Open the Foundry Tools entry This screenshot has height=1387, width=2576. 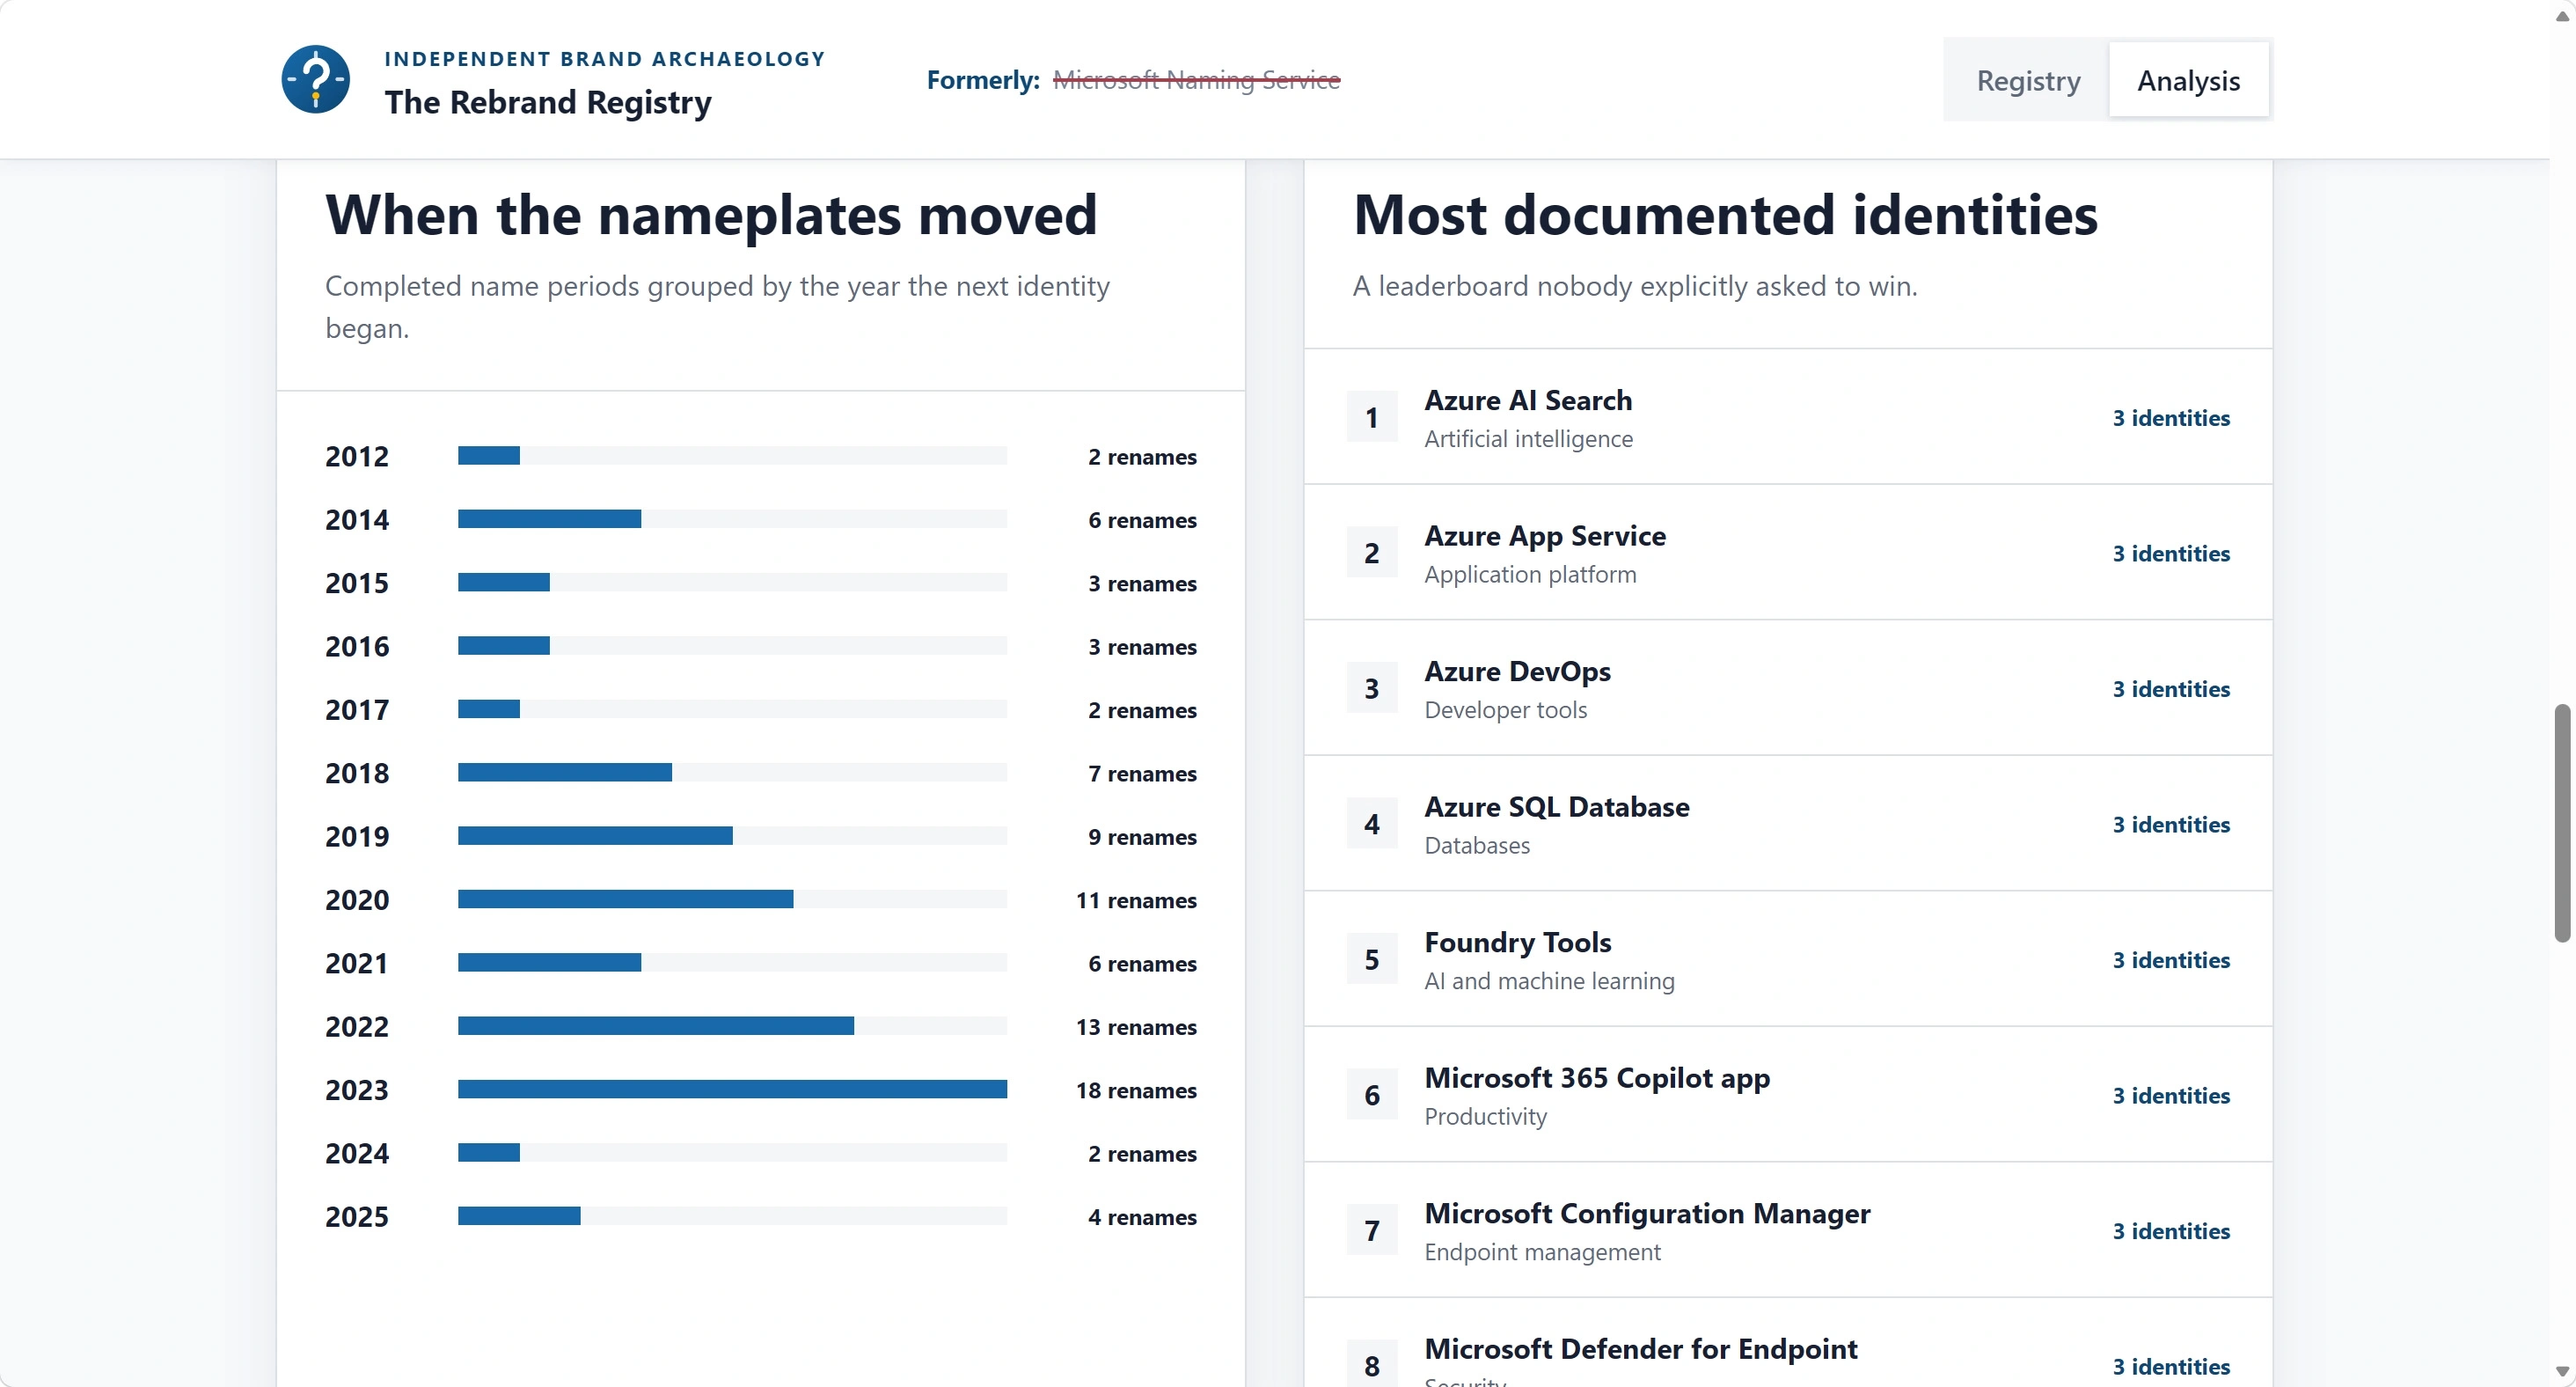[x=1788, y=959]
